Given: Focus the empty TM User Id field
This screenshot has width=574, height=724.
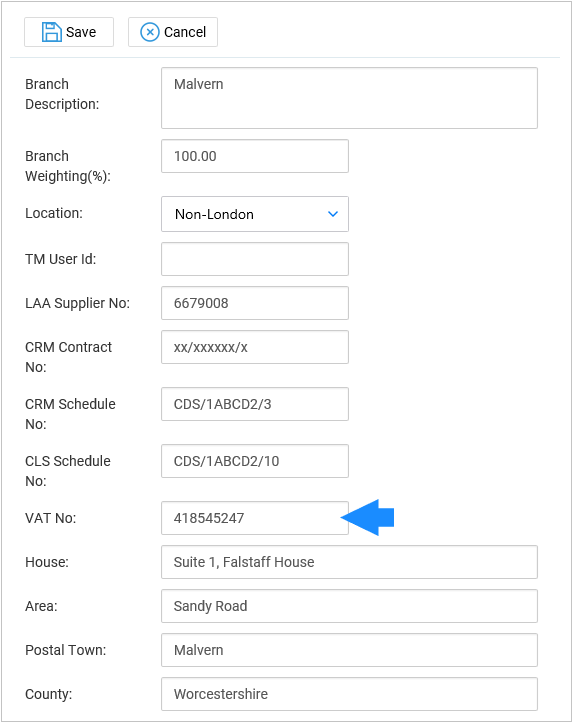Looking at the screenshot, I should 255,259.
